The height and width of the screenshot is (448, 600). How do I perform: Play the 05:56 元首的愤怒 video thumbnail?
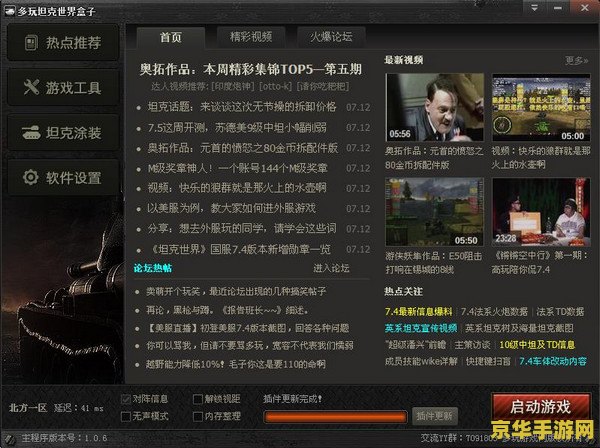434,107
